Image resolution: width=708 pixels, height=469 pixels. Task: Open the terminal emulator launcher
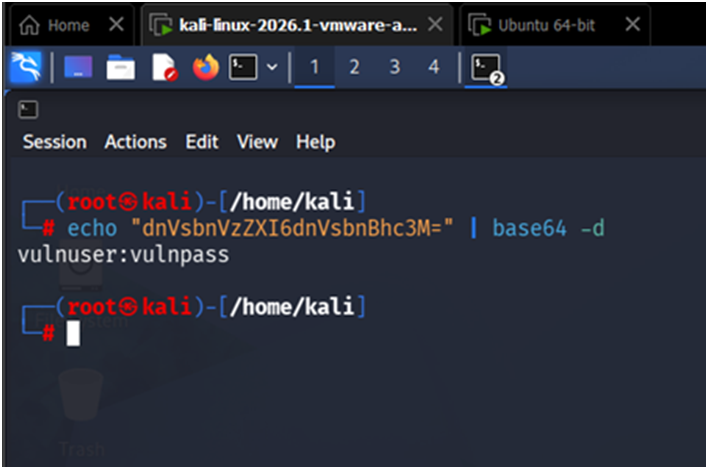coord(243,67)
